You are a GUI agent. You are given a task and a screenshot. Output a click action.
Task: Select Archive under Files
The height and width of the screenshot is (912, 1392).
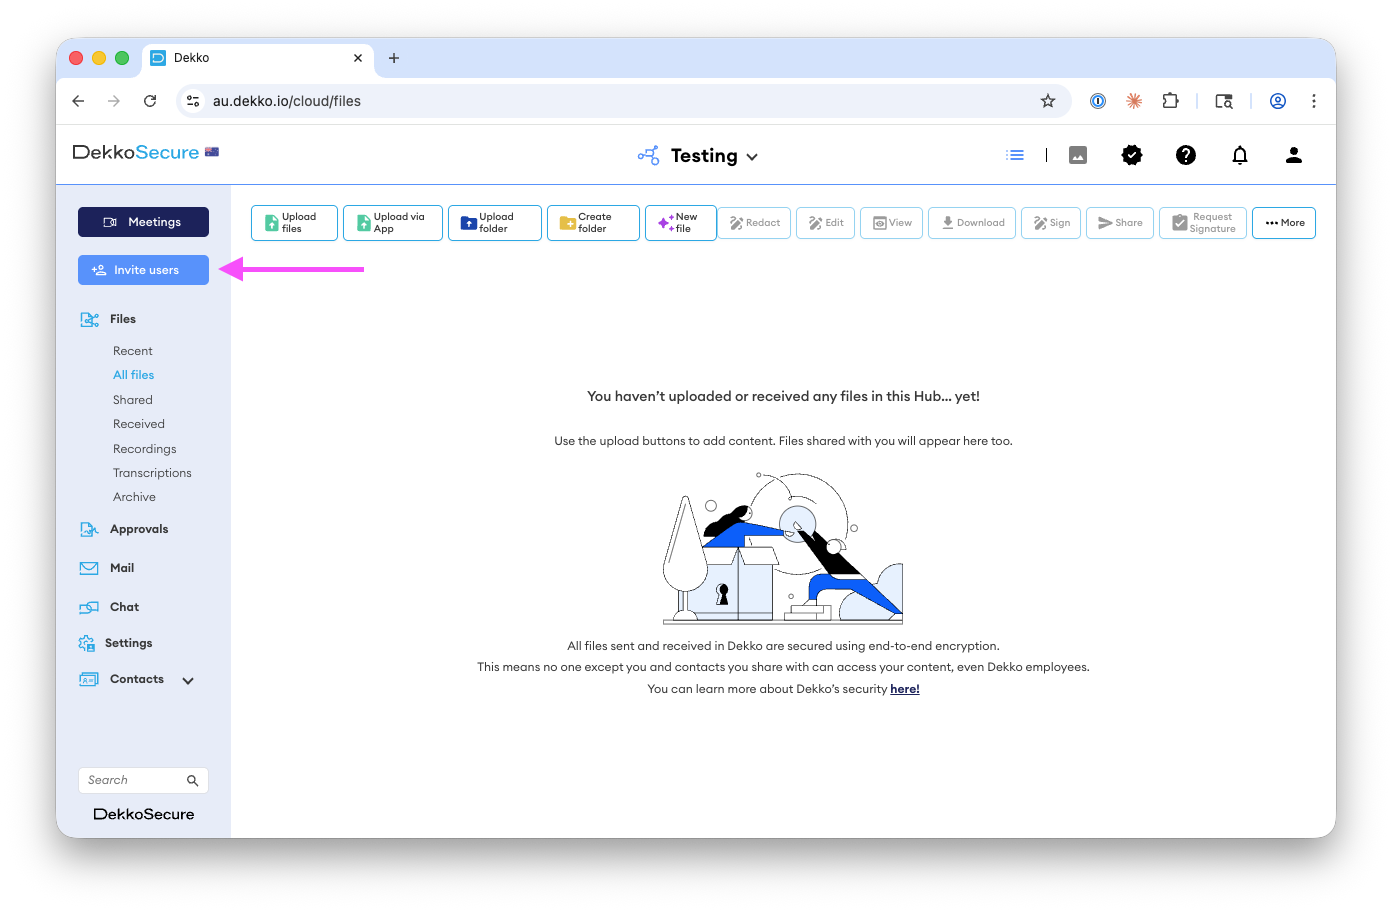point(134,497)
